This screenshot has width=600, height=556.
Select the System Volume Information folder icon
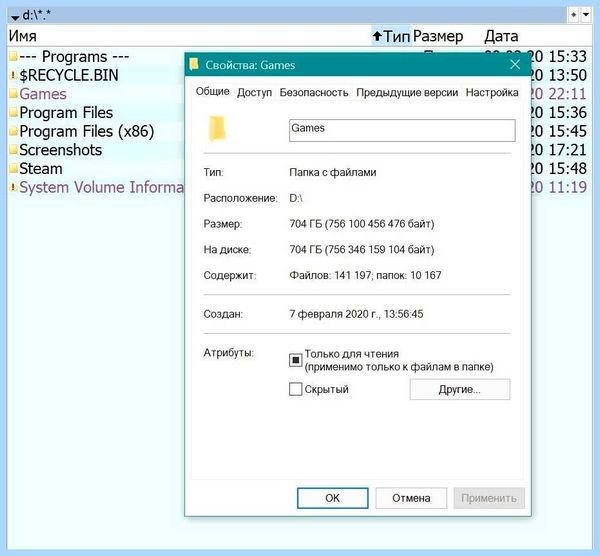[x=13, y=187]
